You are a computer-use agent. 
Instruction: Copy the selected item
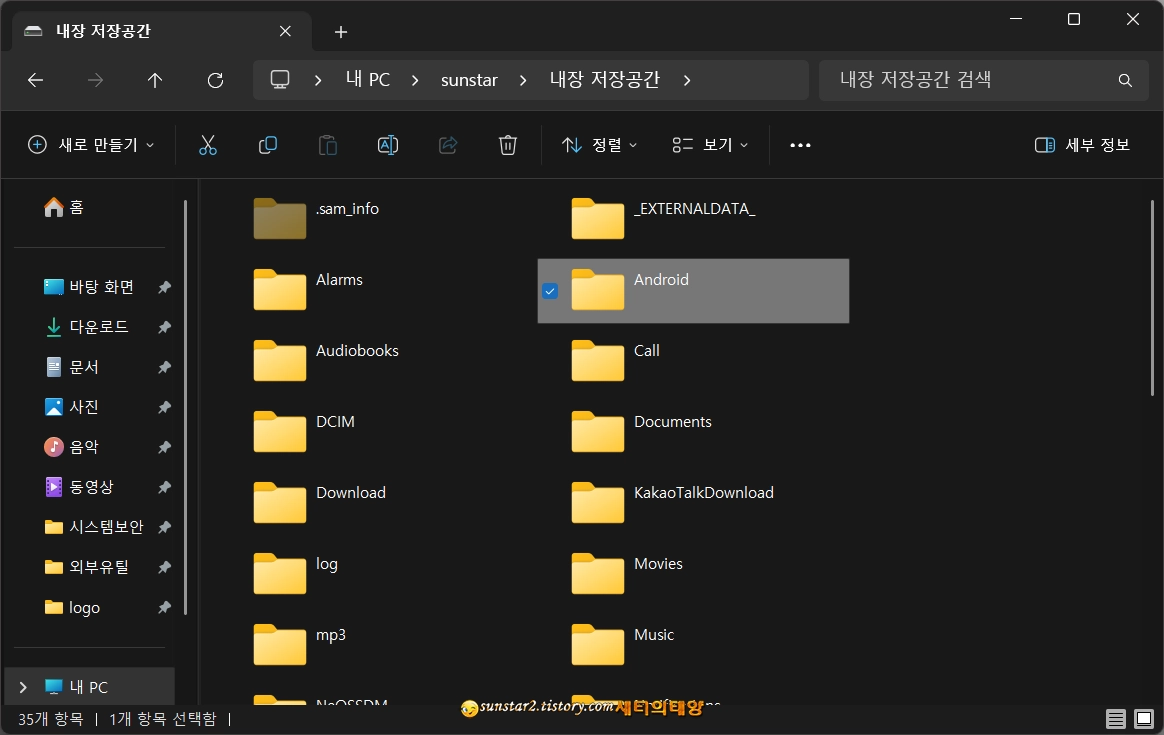(x=268, y=145)
